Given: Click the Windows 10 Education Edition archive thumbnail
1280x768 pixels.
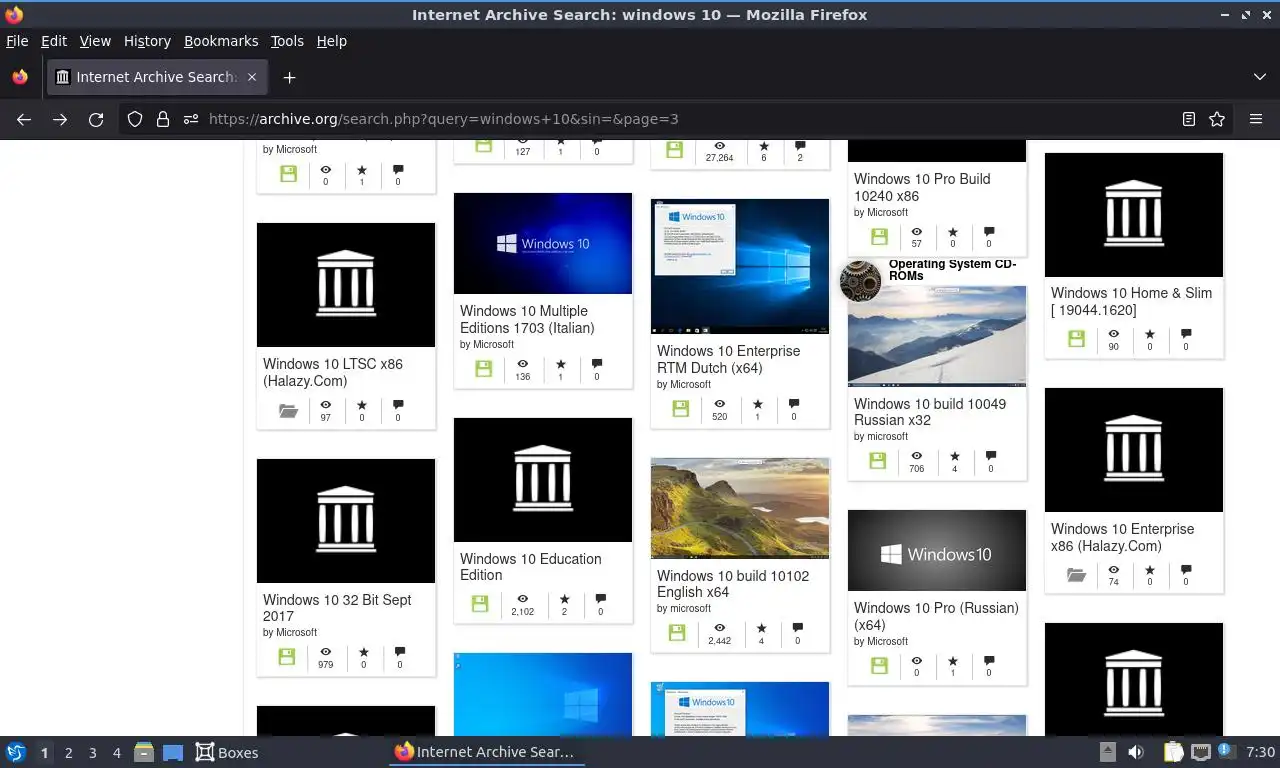Looking at the screenshot, I should 543,480.
